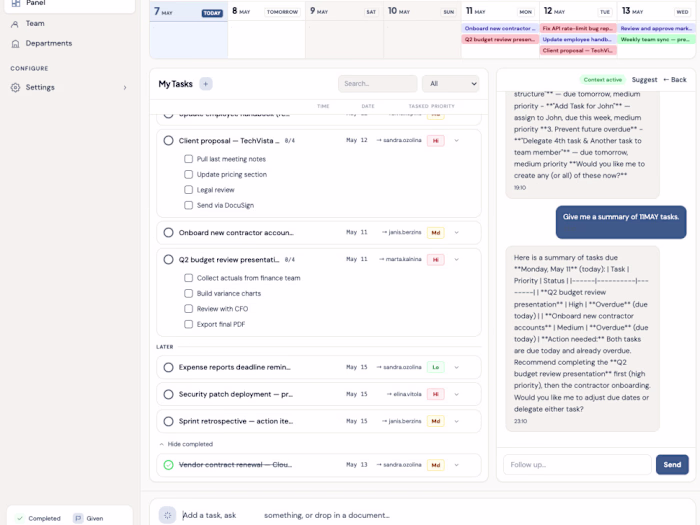Image resolution: width=700 pixels, height=525 pixels.
Task: Click the sparkle assistant icon
Action: 167,515
